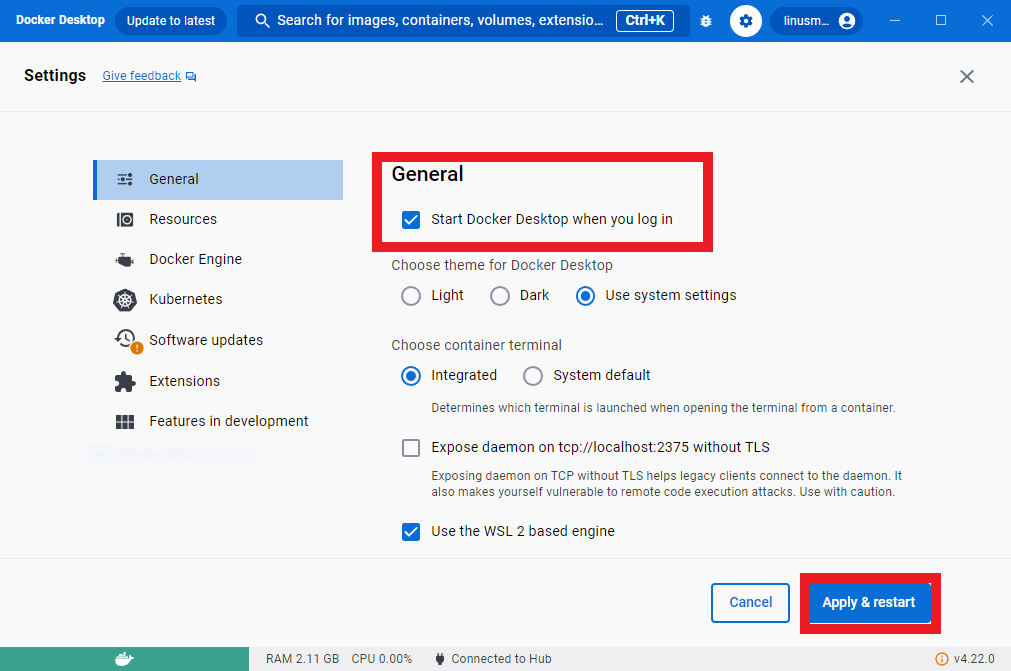Click the Docker Engine icon
This screenshot has width=1011, height=671.
coord(124,260)
